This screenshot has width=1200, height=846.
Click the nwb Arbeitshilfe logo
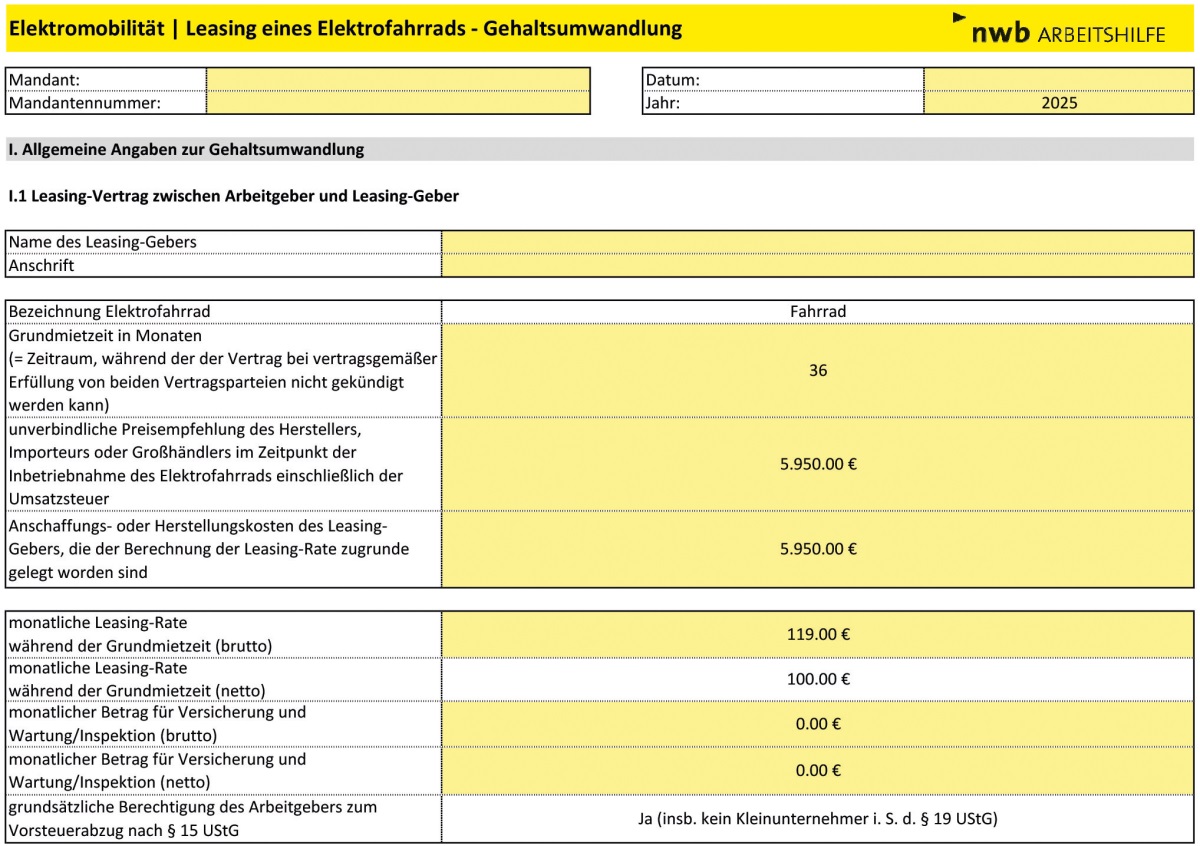pos(1060,31)
